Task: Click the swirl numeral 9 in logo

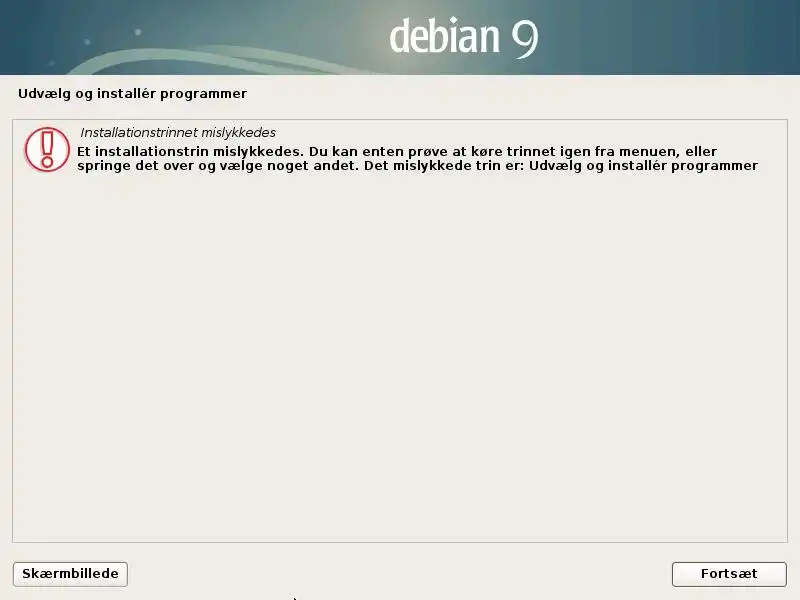Action: click(525, 40)
